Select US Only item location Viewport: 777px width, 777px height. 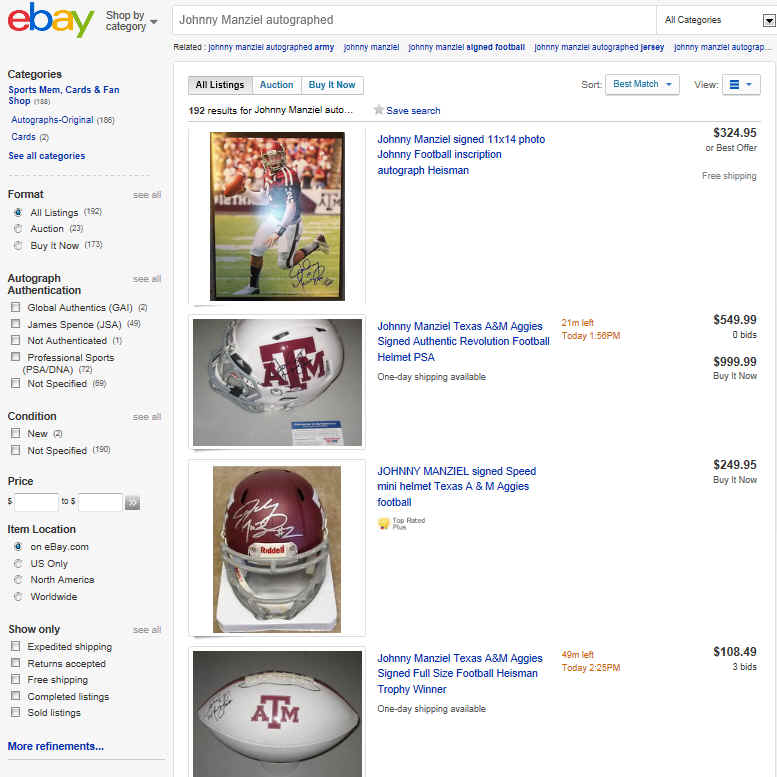point(18,563)
